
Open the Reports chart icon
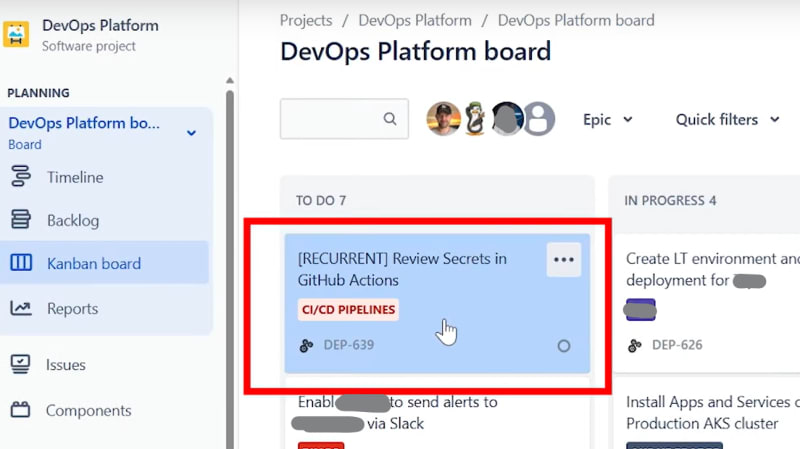coord(21,308)
